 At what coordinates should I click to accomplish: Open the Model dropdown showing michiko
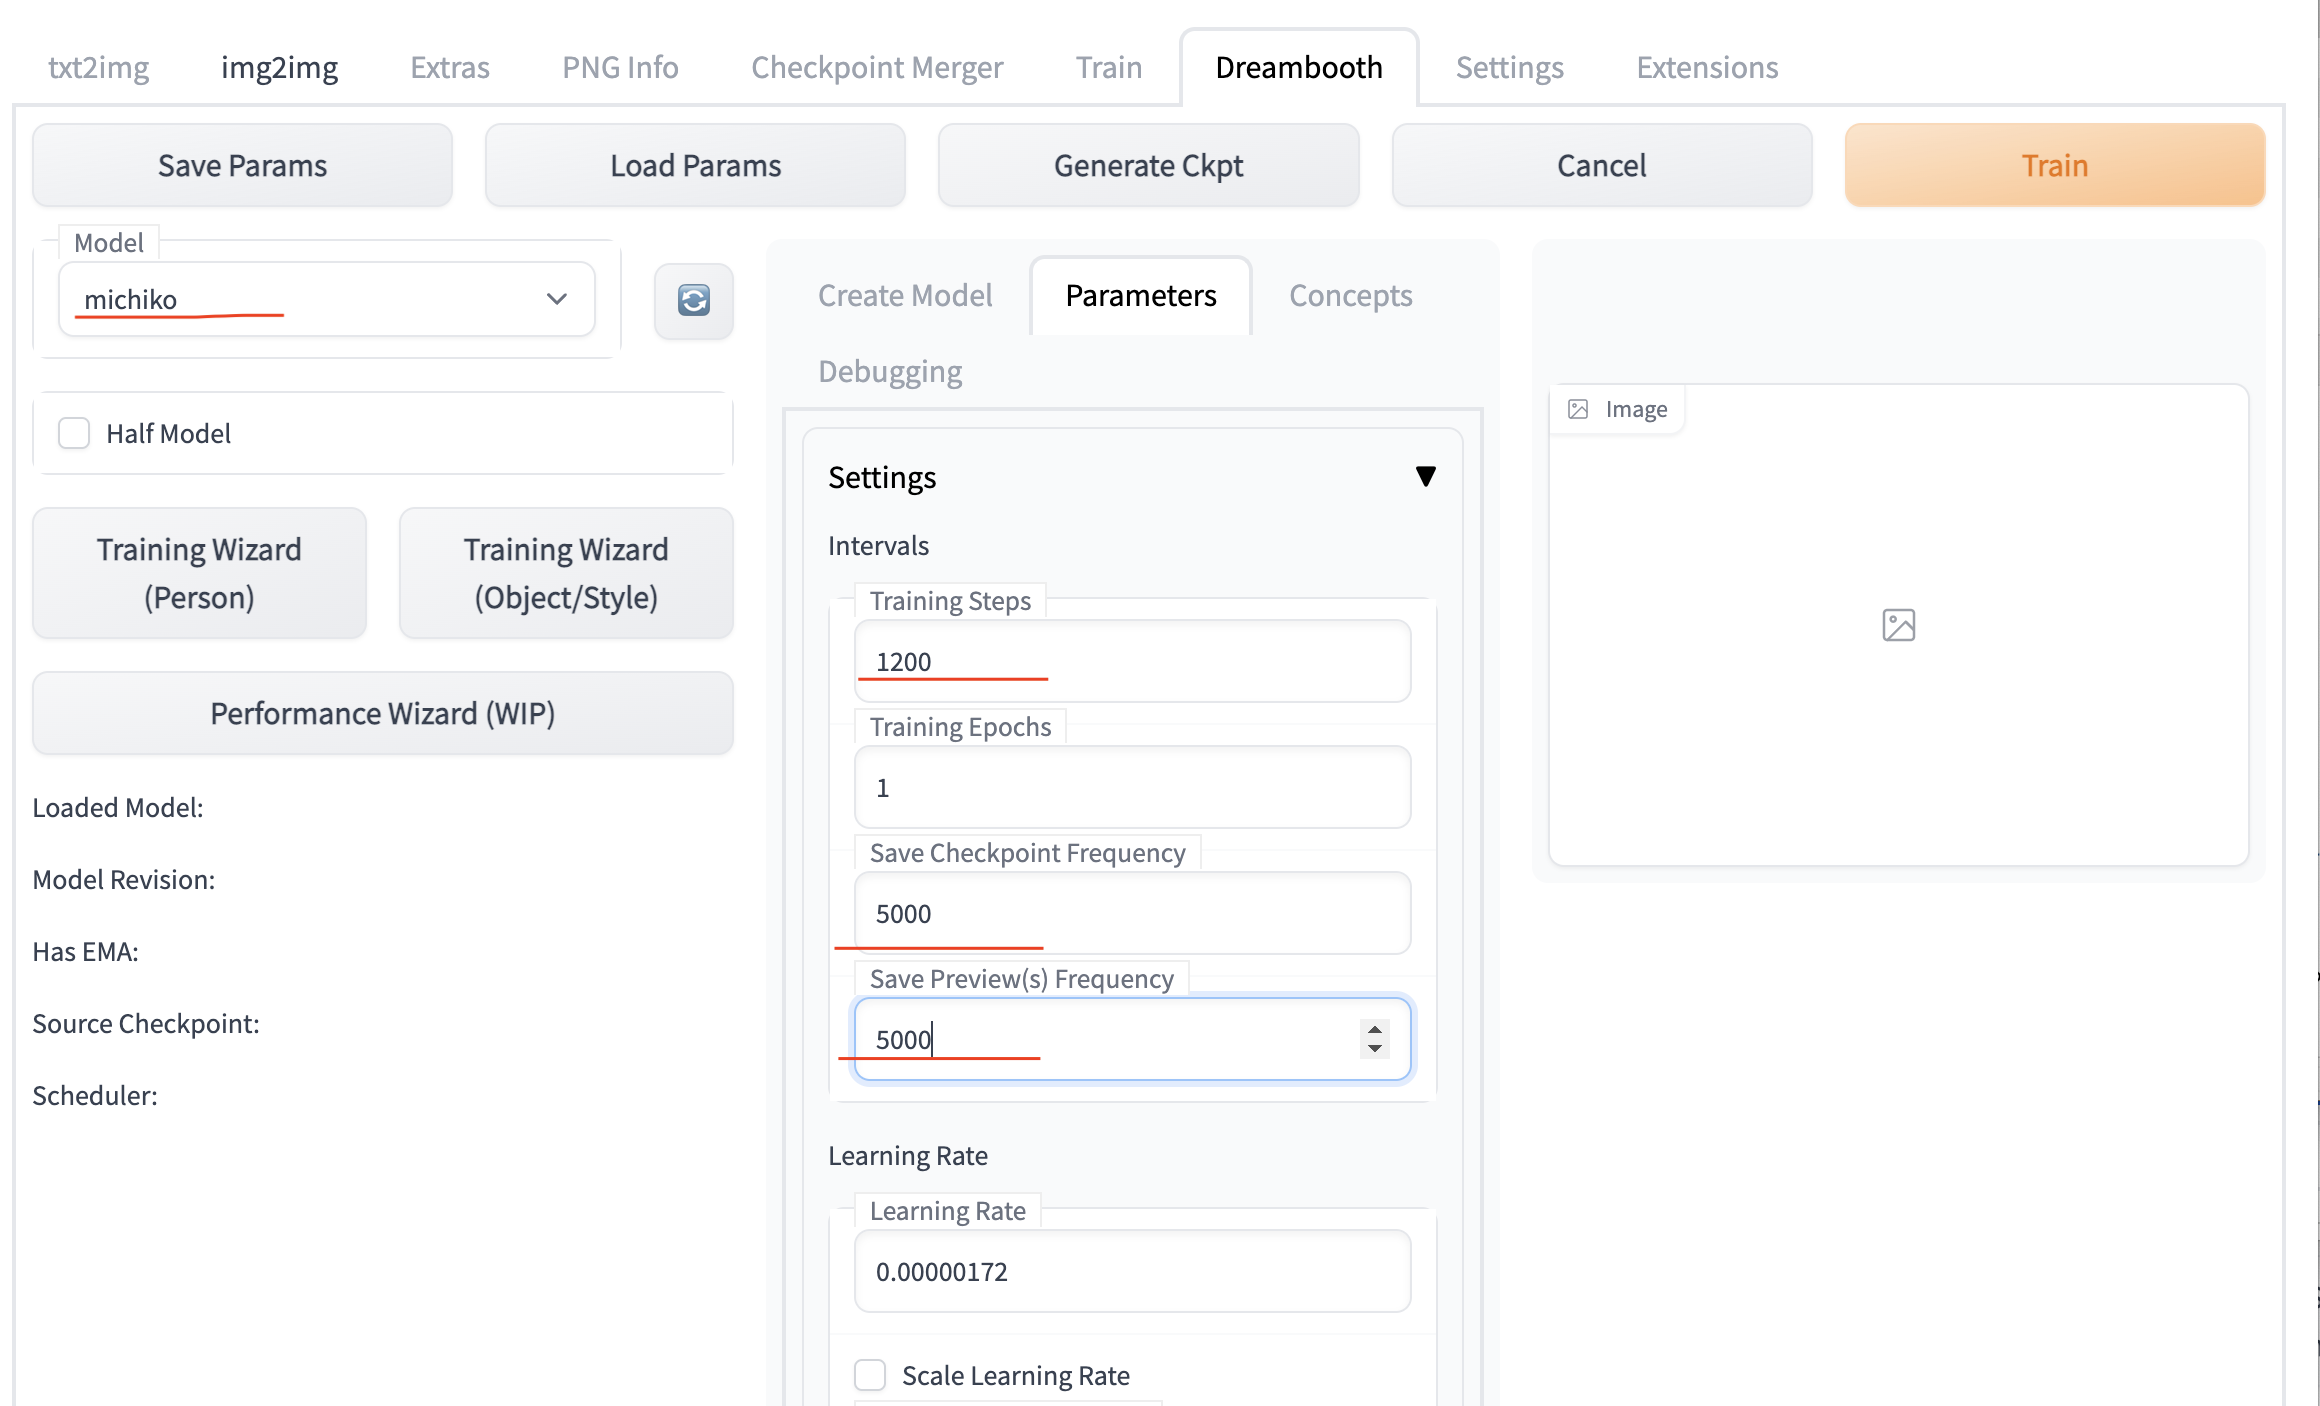pos(326,299)
